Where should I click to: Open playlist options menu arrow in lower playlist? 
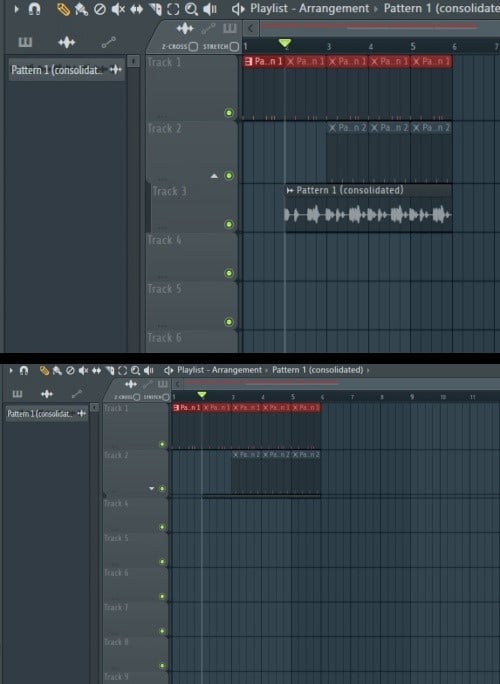tap(11, 370)
